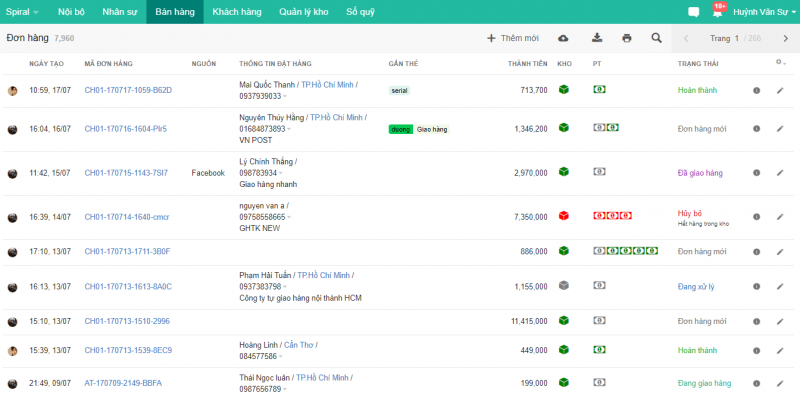
Task: Click the Thành tiền column header
Action: [x=528, y=64]
